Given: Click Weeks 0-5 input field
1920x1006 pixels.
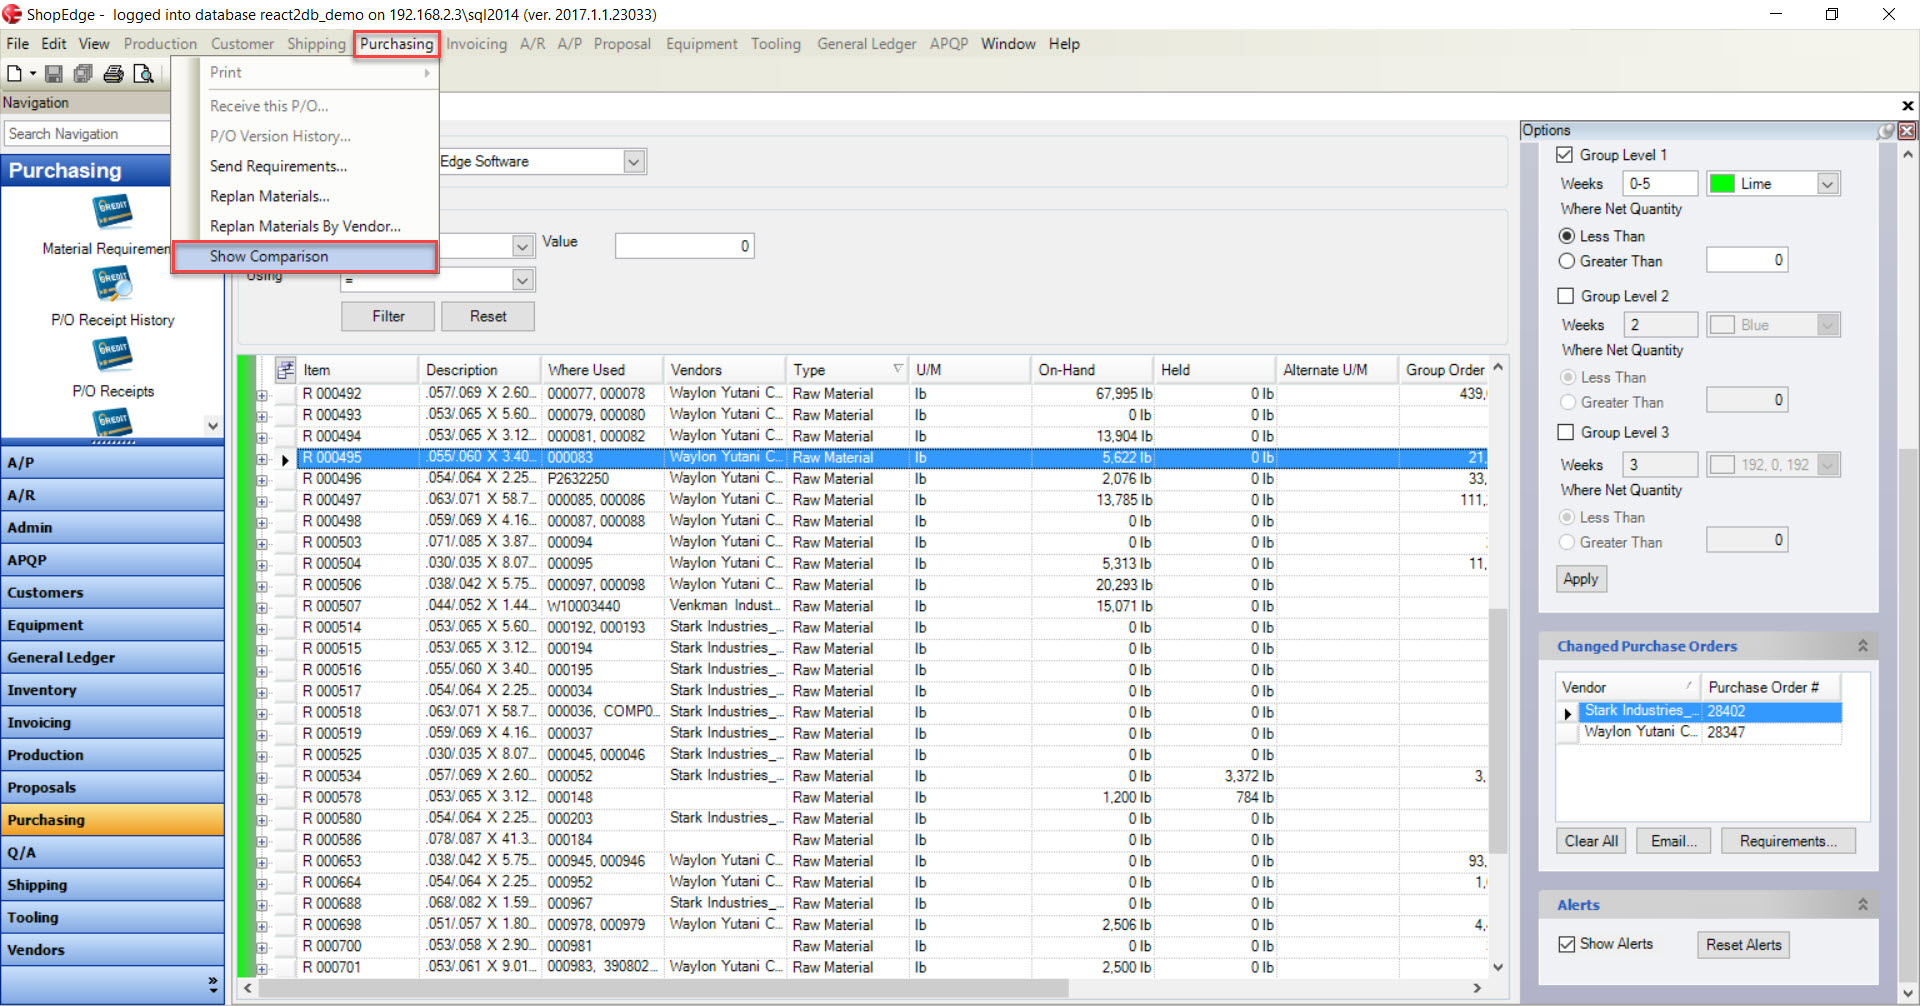Looking at the screenshot, I should click(x=1661, y=184).
